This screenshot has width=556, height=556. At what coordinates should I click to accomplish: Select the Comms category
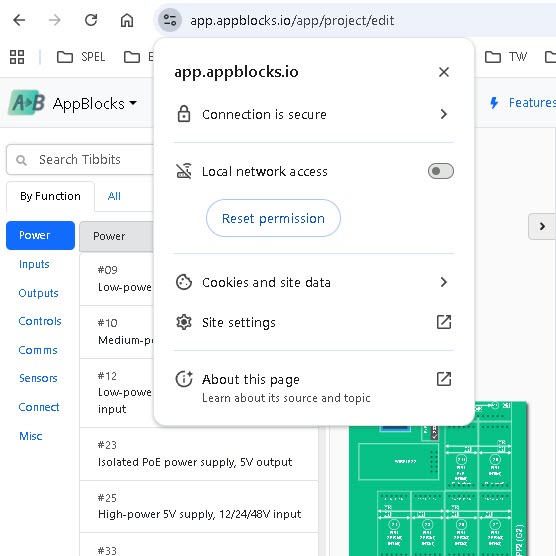click(38, 350)
